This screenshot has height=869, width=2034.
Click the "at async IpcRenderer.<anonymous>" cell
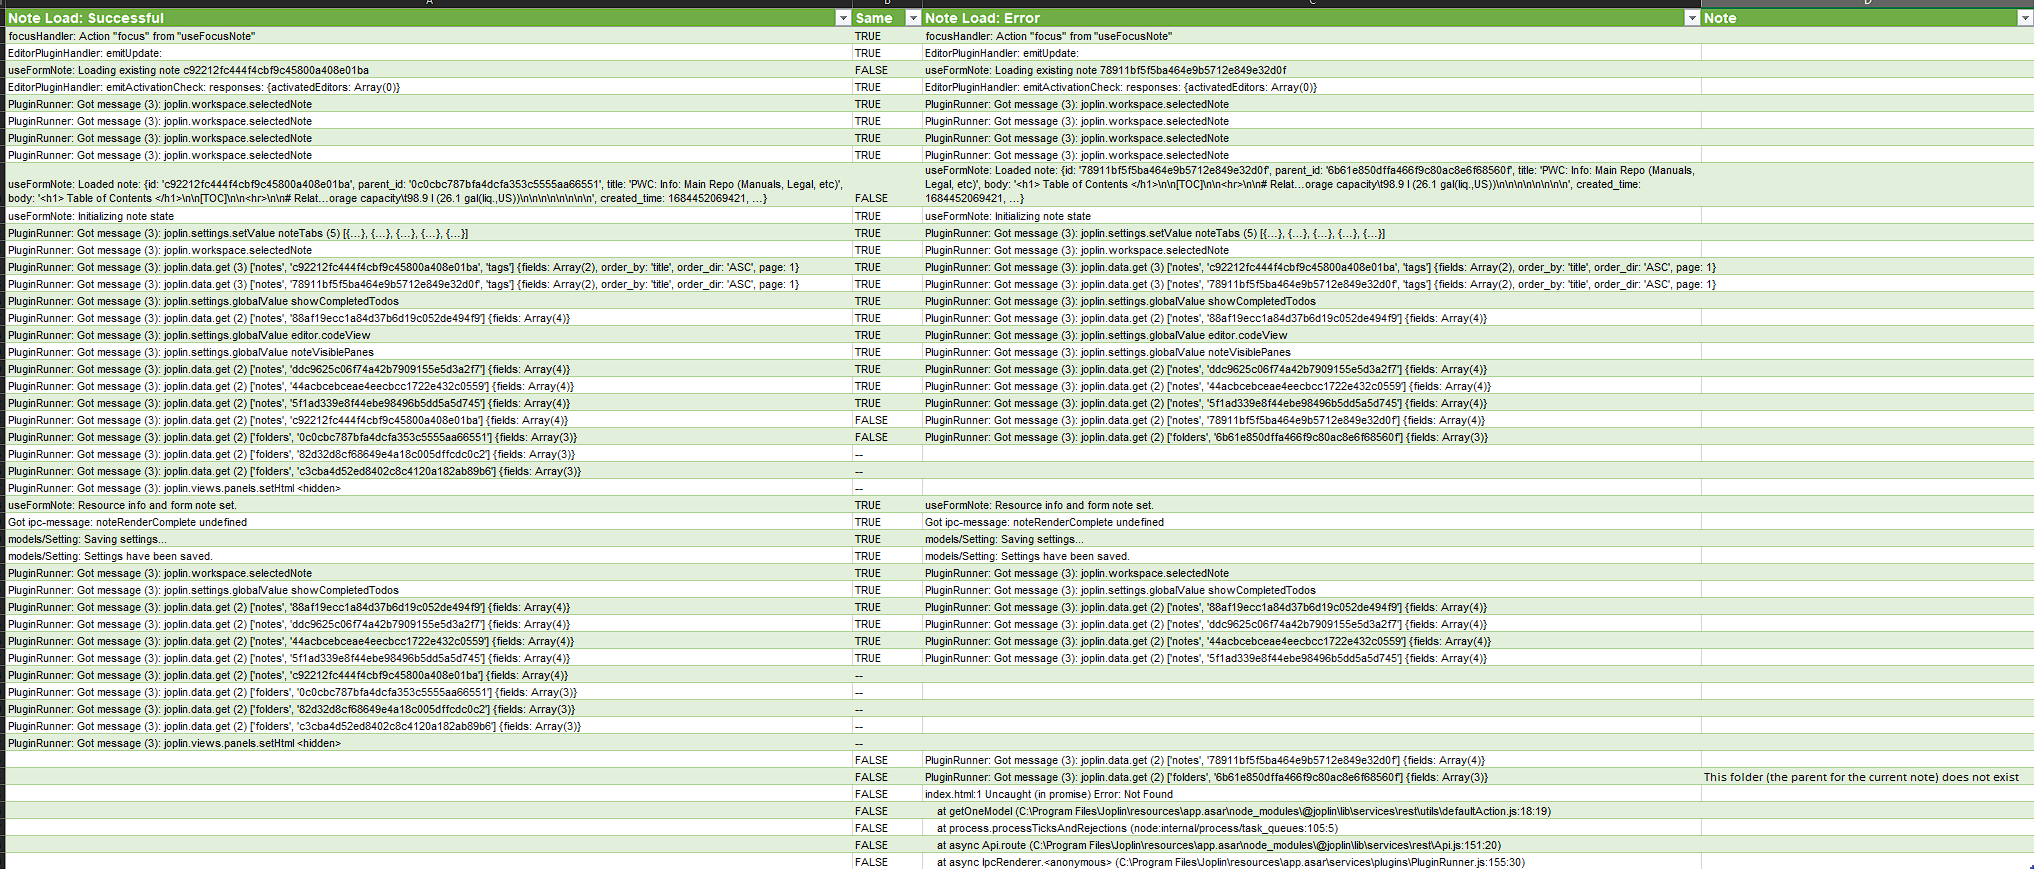[1311, 862]
